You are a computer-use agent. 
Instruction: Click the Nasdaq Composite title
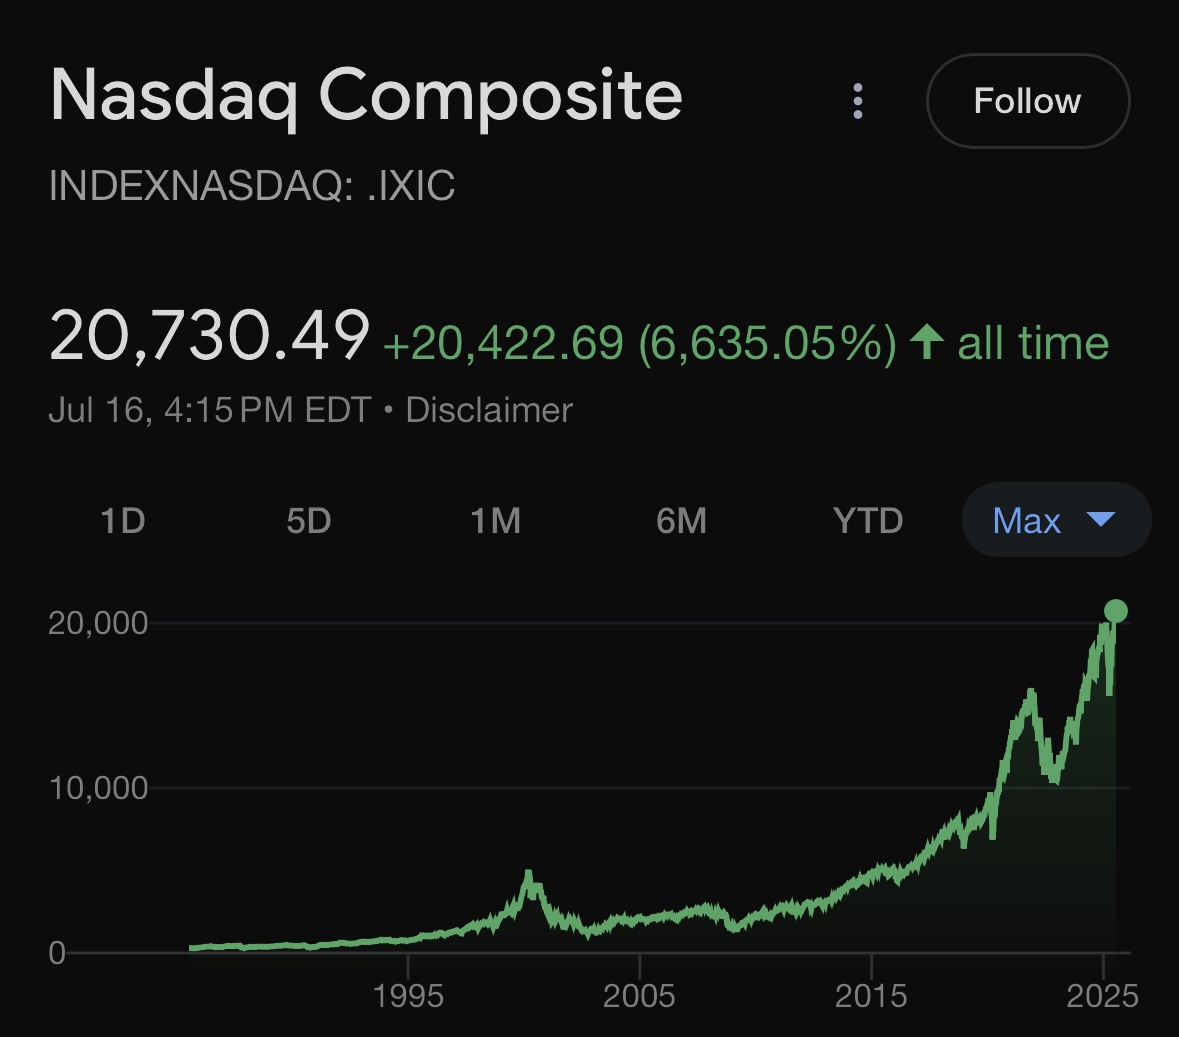[x=366, y=96]
